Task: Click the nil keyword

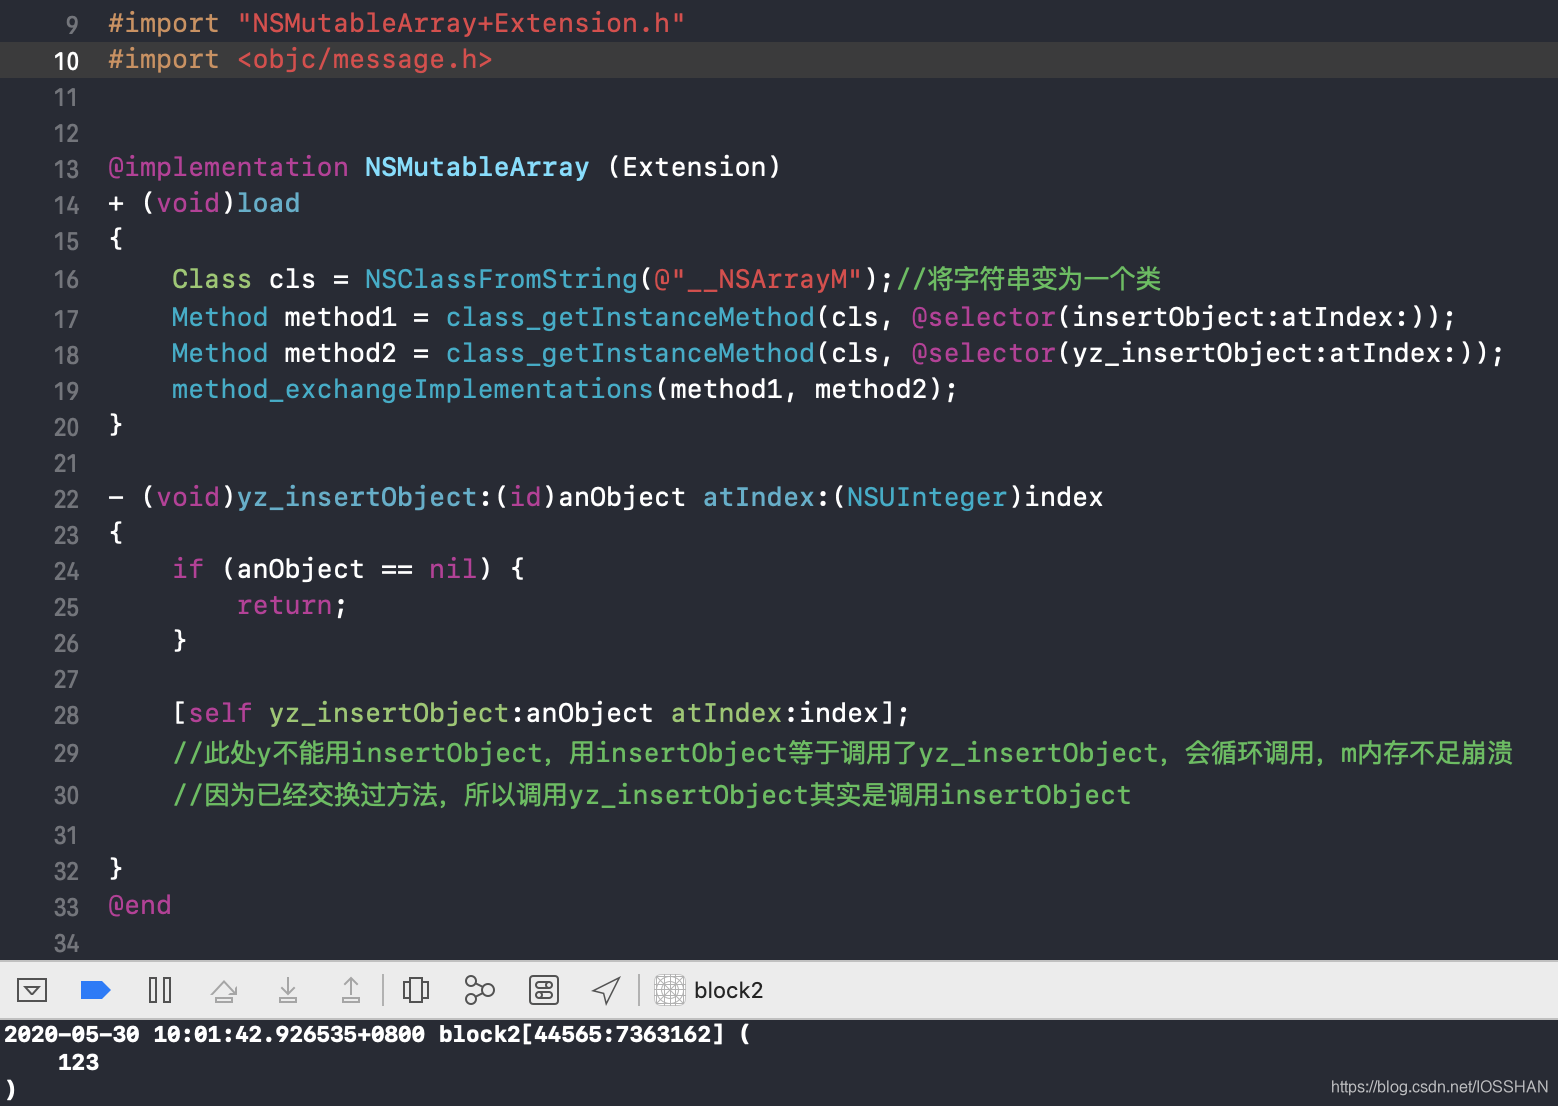Action: (x=453, y=569)
